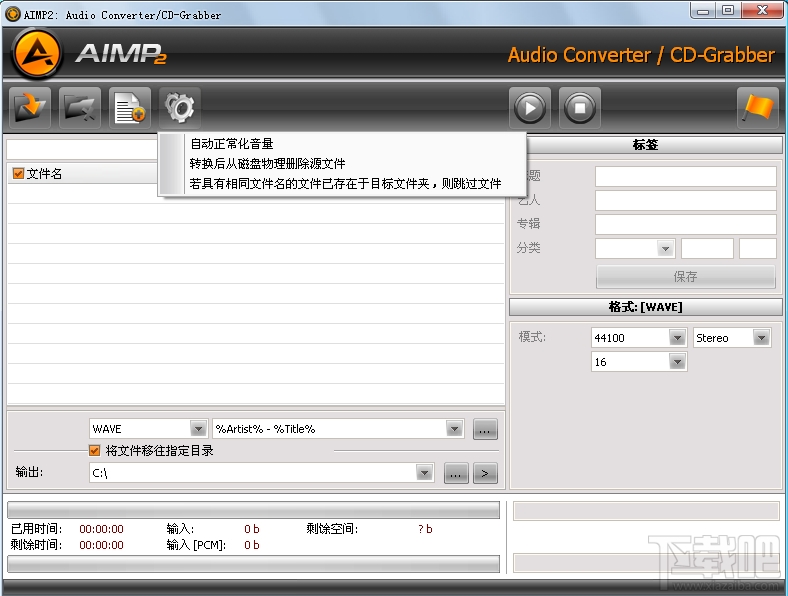Click the > button beside output path
788x596 pixels.
[x=485, y=473]
